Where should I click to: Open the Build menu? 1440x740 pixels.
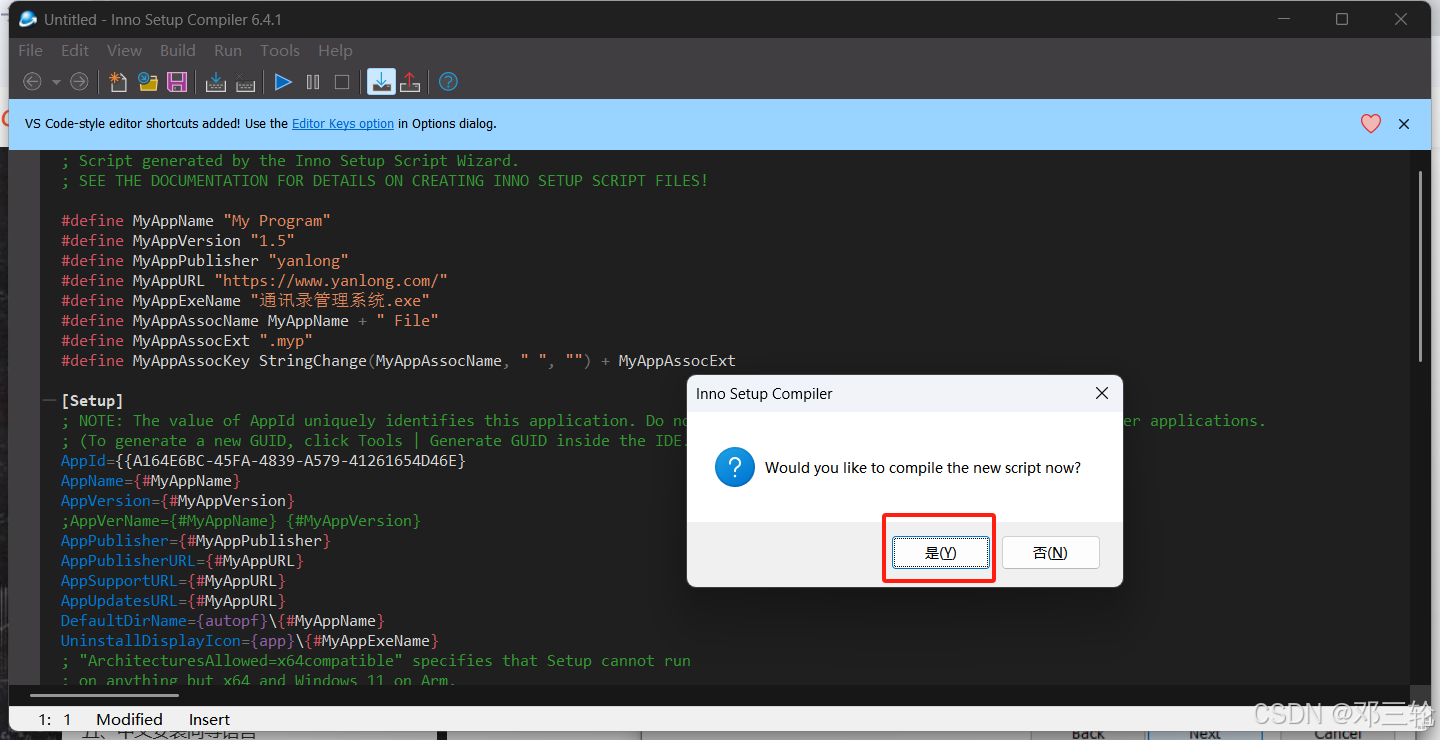click(178, 50)
